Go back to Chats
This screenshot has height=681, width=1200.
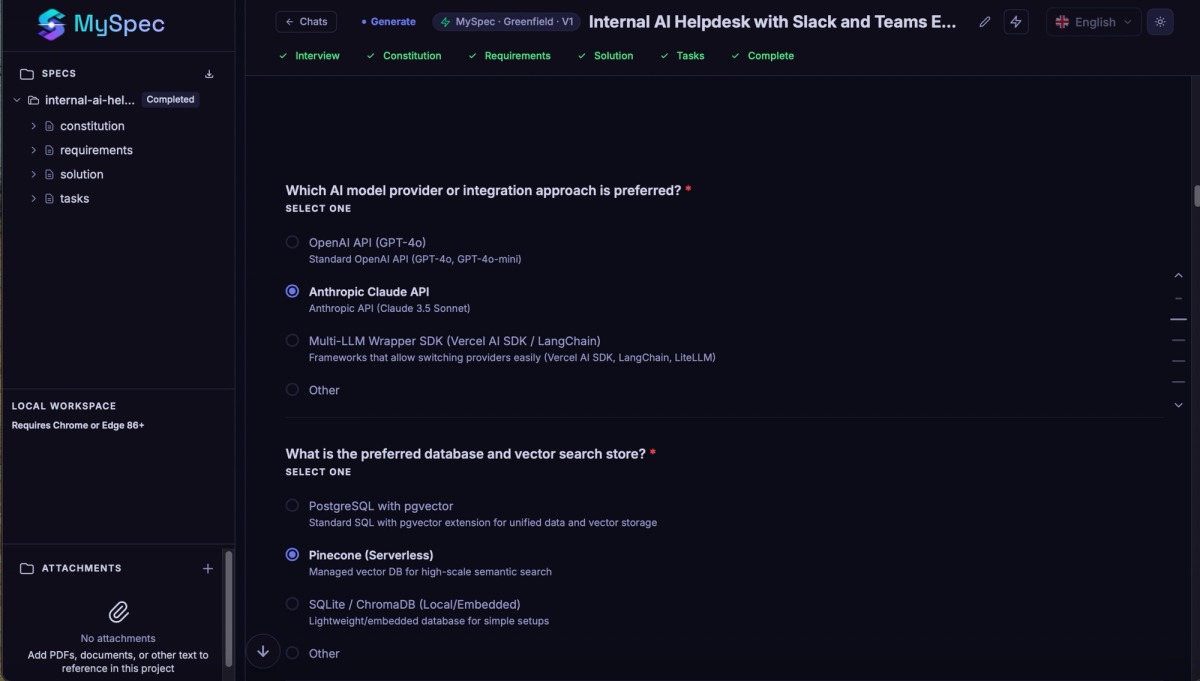[306, 21]
